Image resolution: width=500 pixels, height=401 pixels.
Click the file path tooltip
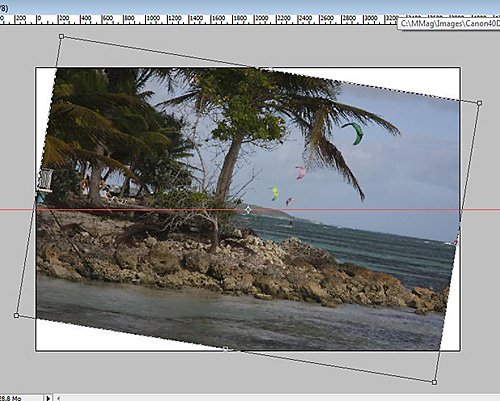coord(449,24)
